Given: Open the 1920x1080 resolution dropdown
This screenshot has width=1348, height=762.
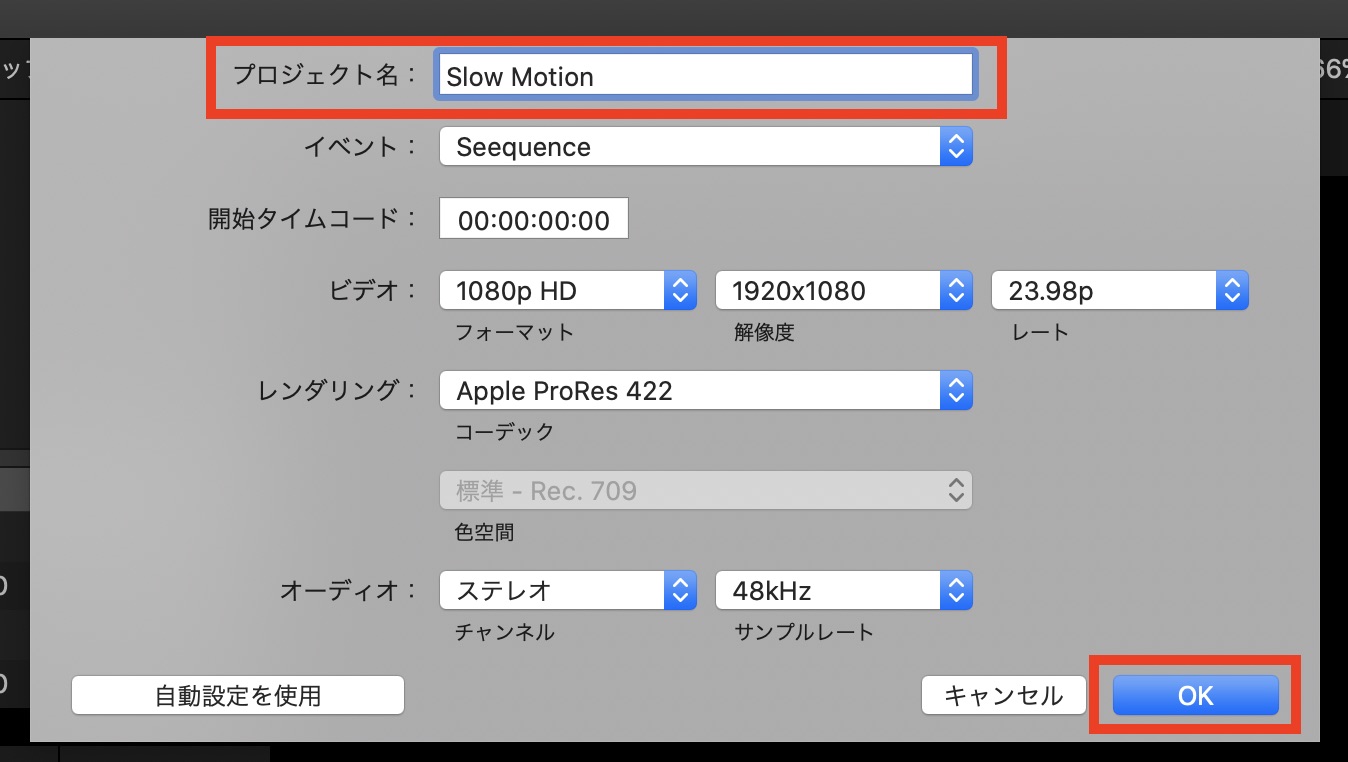Looking at the screenshot, I should pyautogui.click(x=829, y=291).
